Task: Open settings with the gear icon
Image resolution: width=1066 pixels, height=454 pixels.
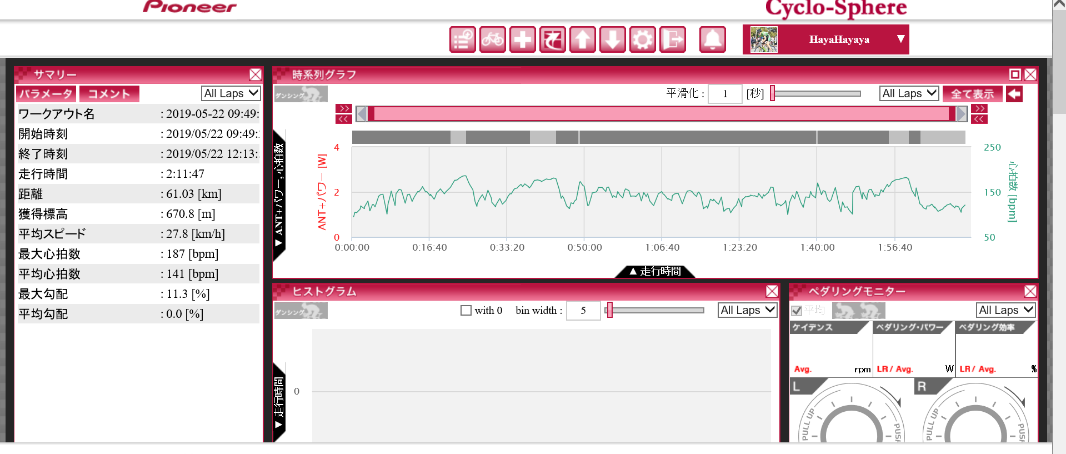Action: pos(642,40)
